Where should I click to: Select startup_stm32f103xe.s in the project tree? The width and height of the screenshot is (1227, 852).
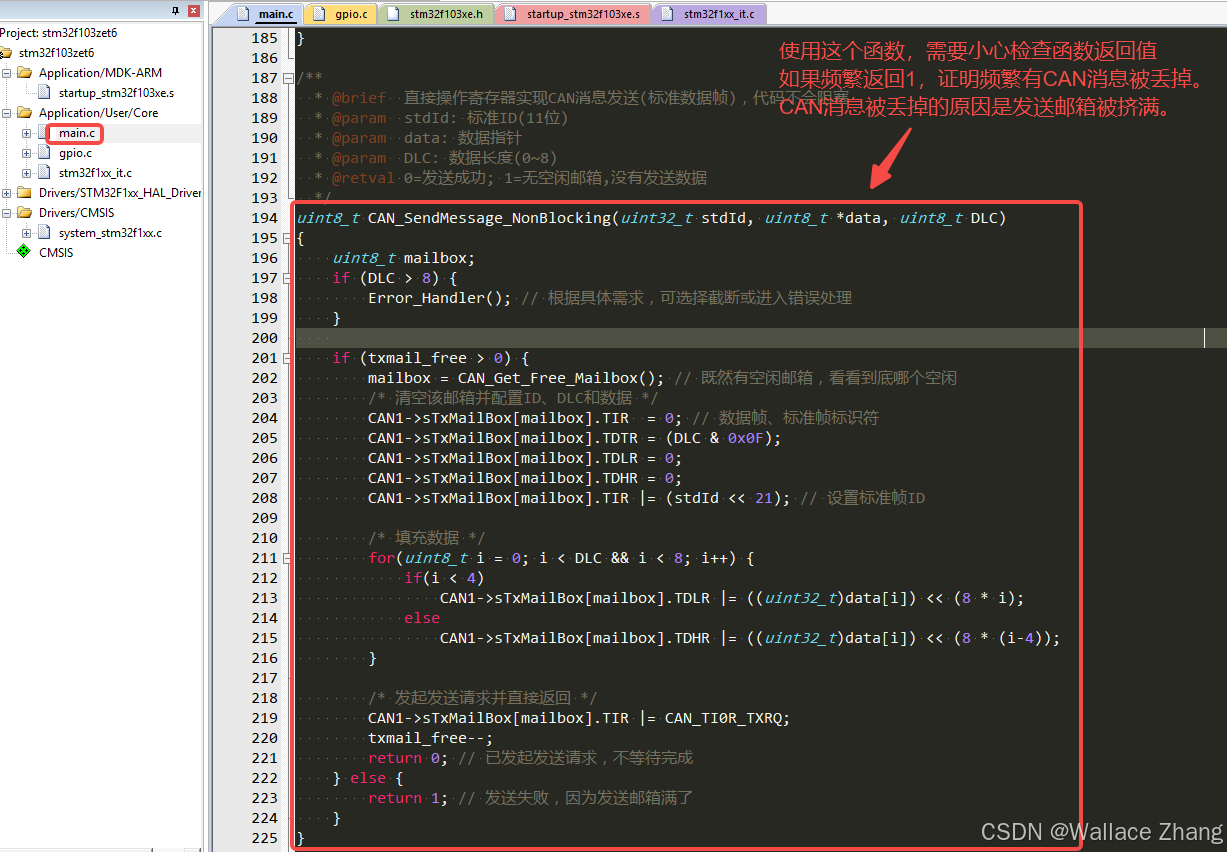click(116, 93)
